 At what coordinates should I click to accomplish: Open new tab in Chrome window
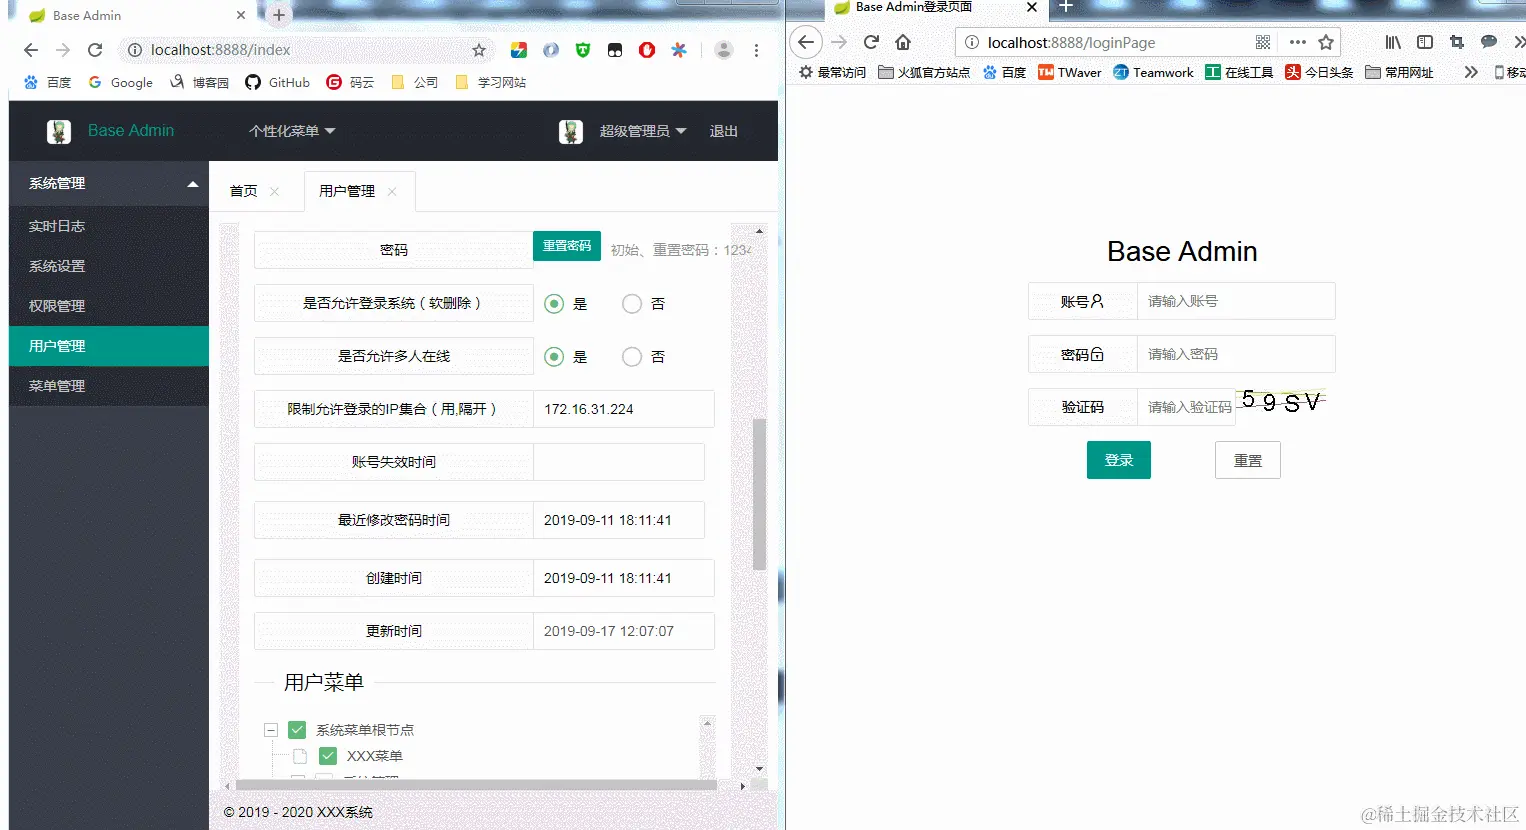point(279,15)
